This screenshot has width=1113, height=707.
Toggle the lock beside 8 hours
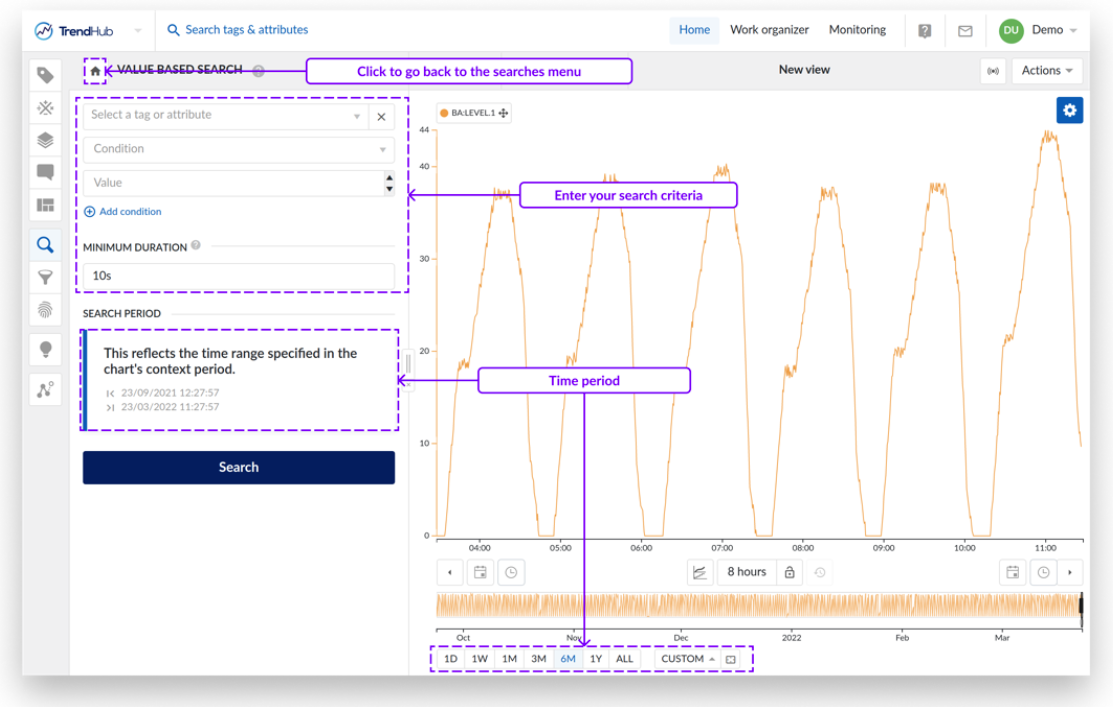click(789, 572)
